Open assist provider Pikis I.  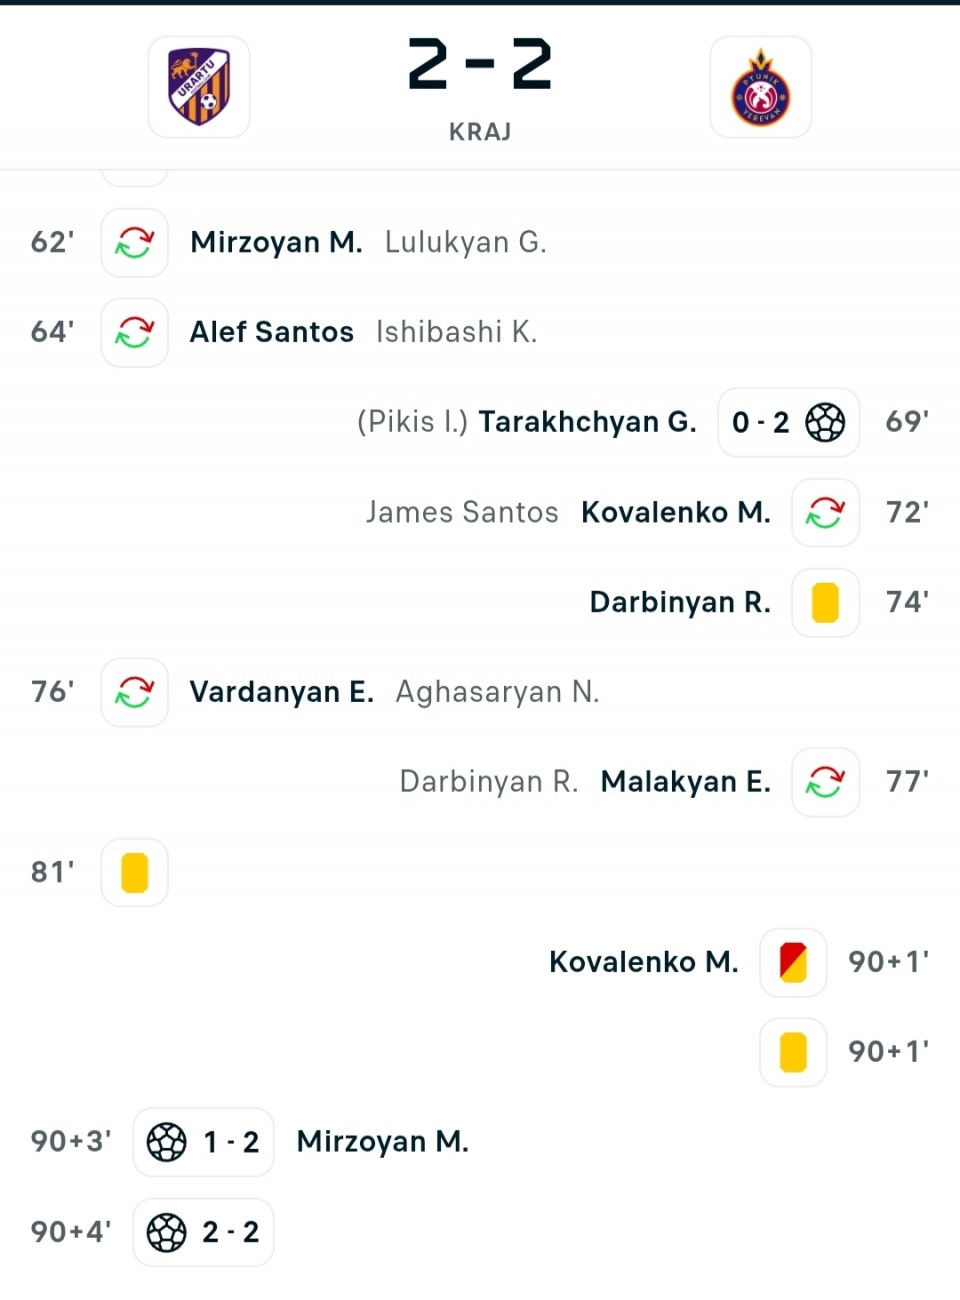pyautogui.click(x=412, y=422)
